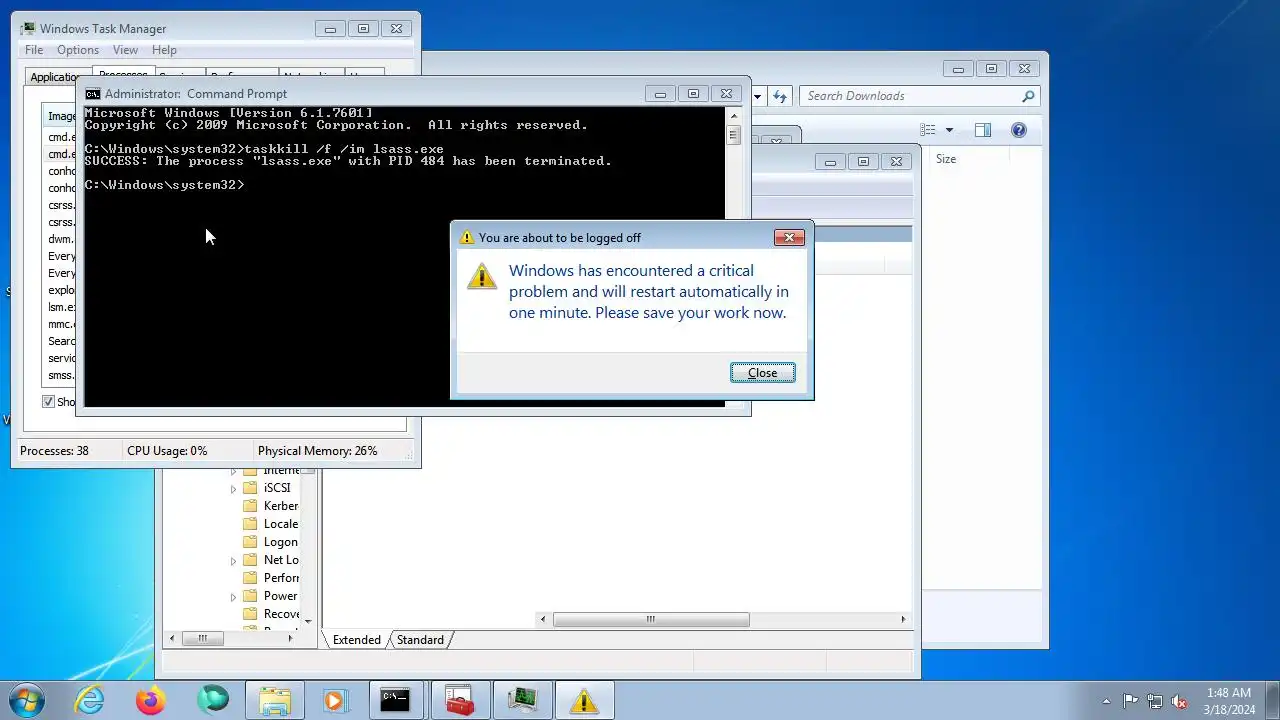Show hidden tray icons arrow
This screenshot has height=720, width=1280.
1106,701
